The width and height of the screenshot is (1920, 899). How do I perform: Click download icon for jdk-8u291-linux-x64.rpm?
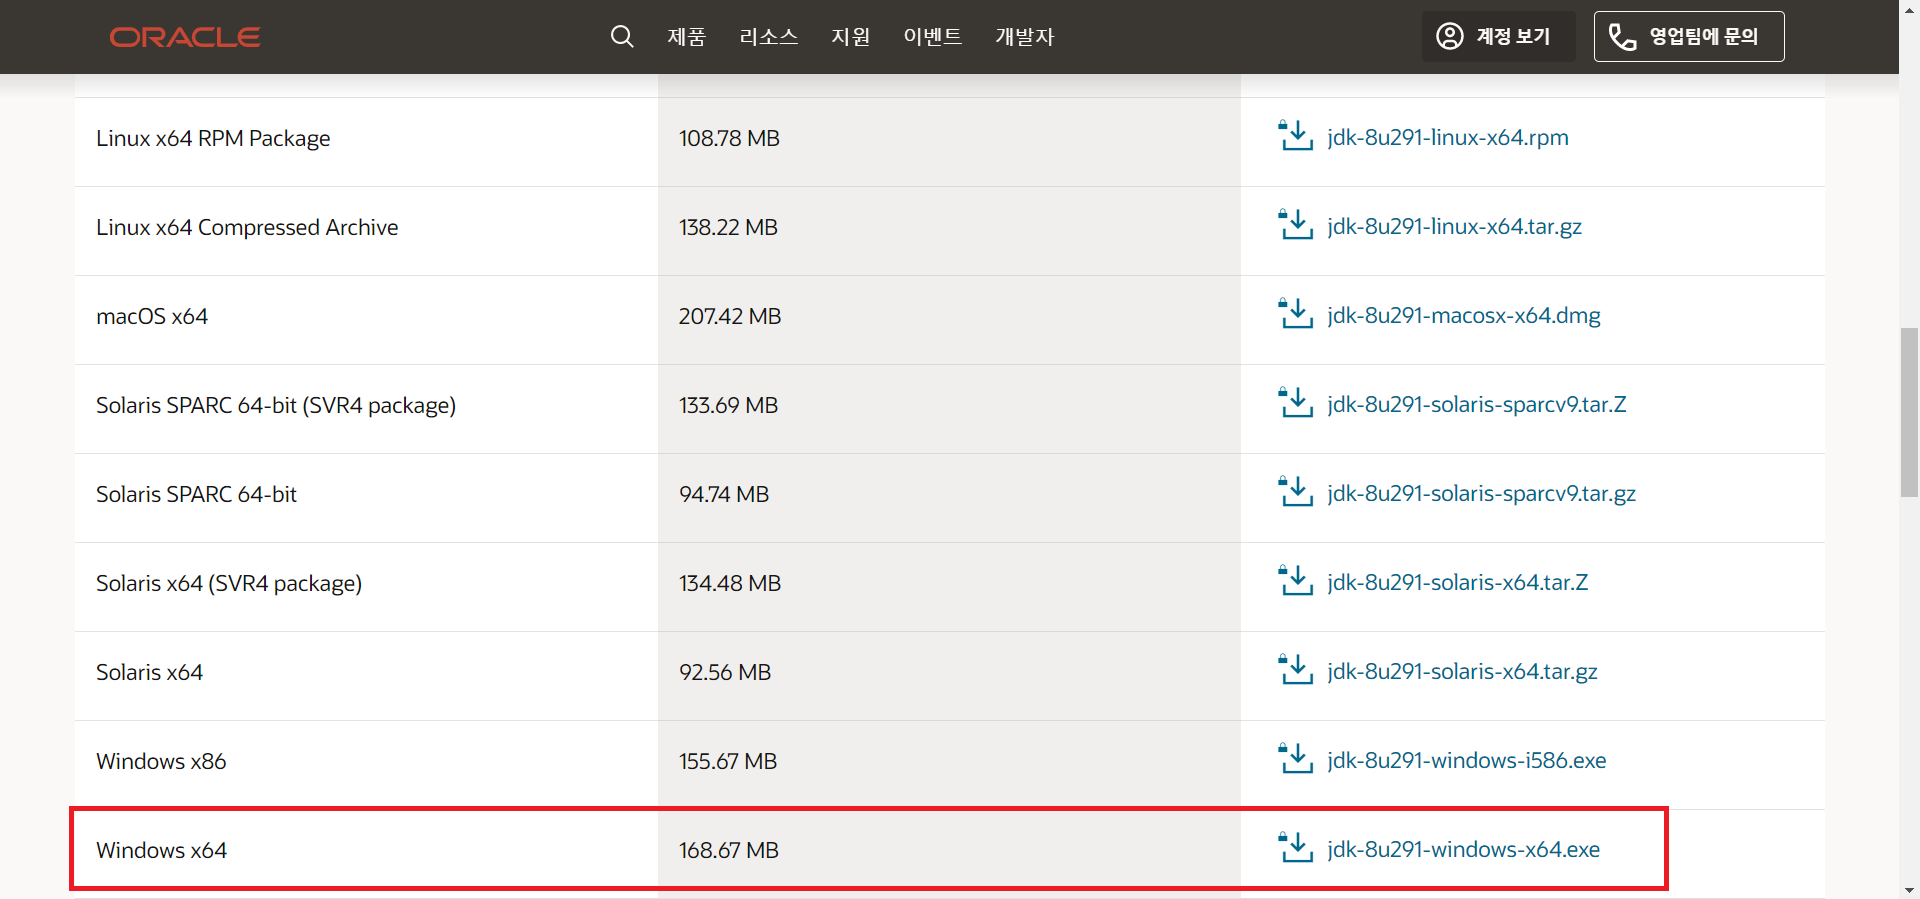1296,136
